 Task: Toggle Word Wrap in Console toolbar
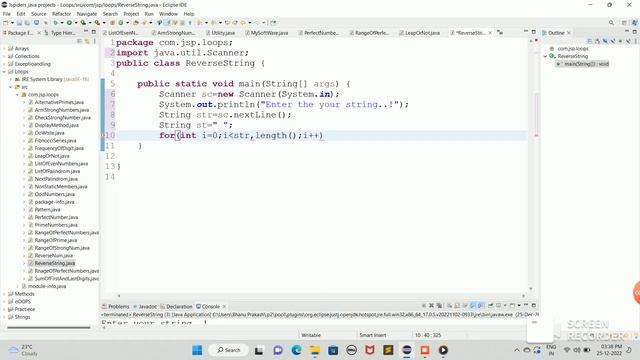(x=465, y=305)
